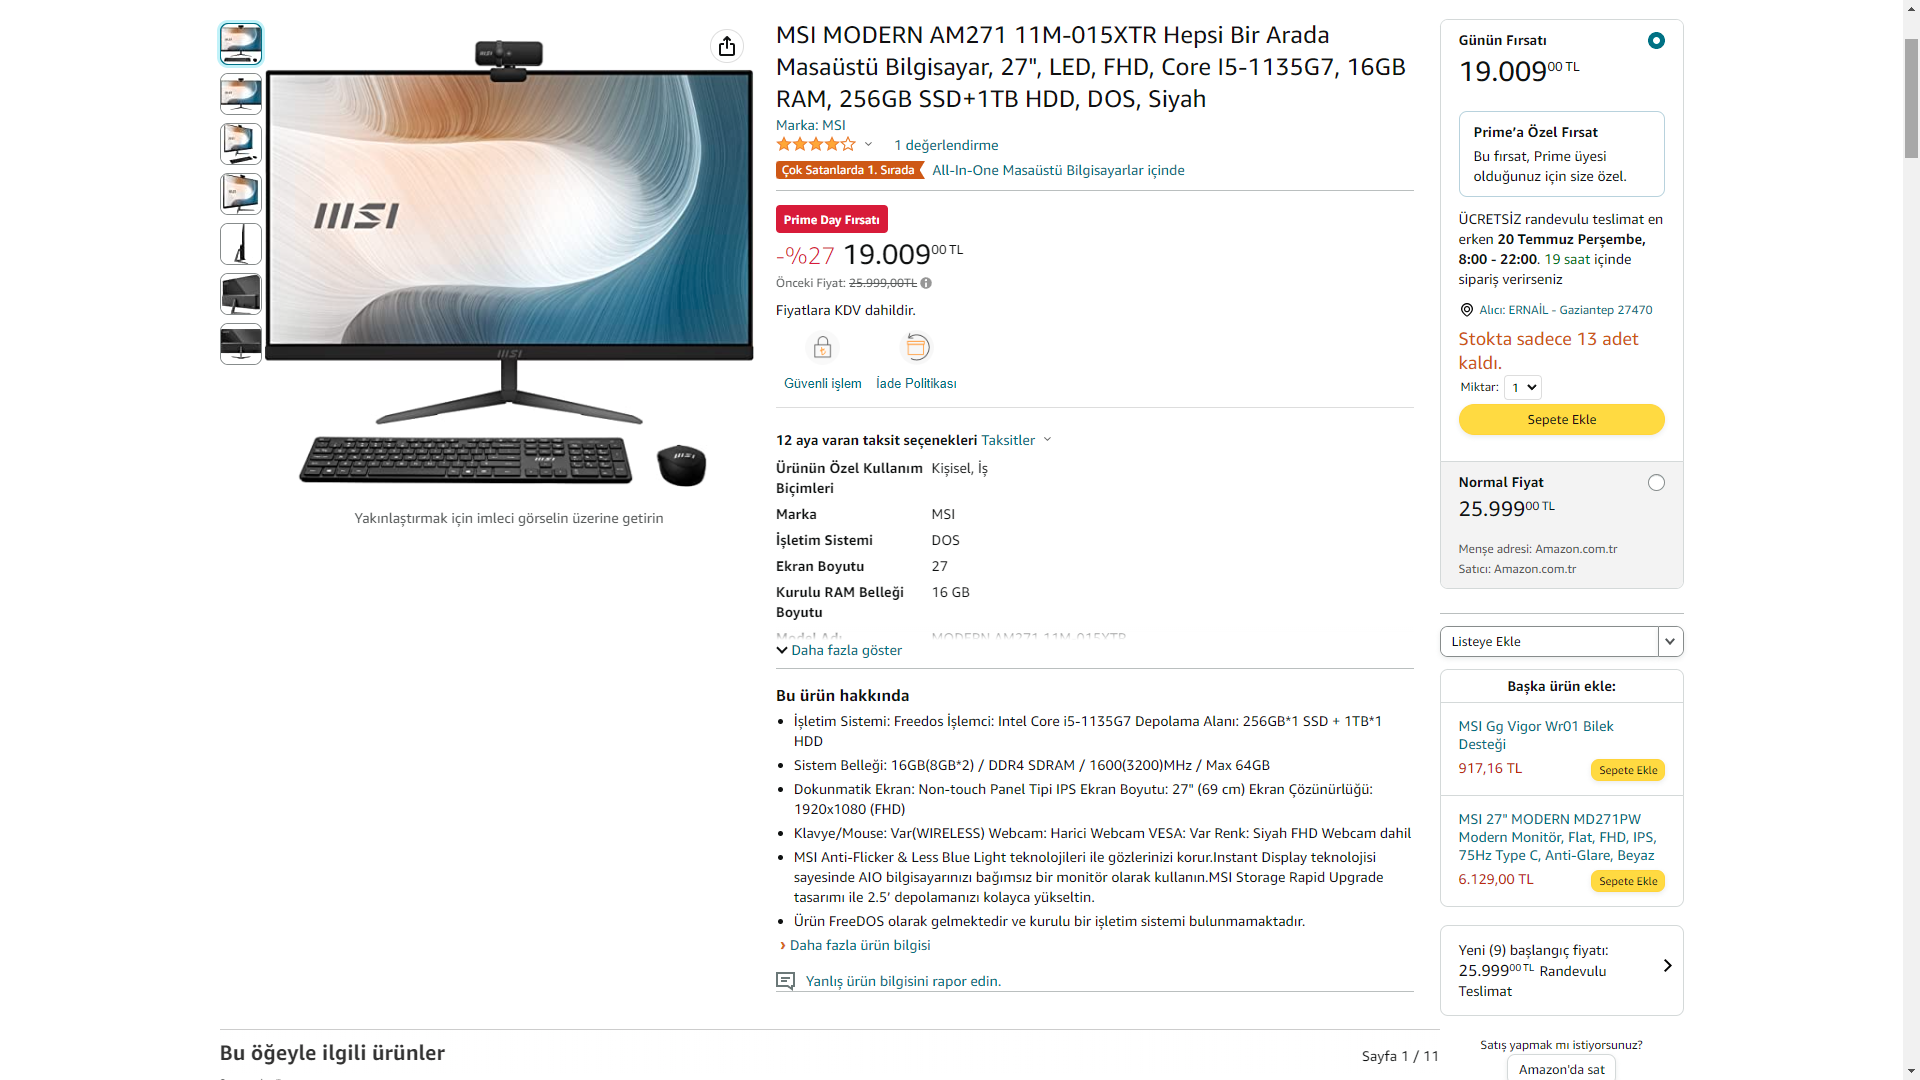Open the Güvenli işlem lock icon
This screenshot has height=1080, width=1920.
tap(822, 347)
